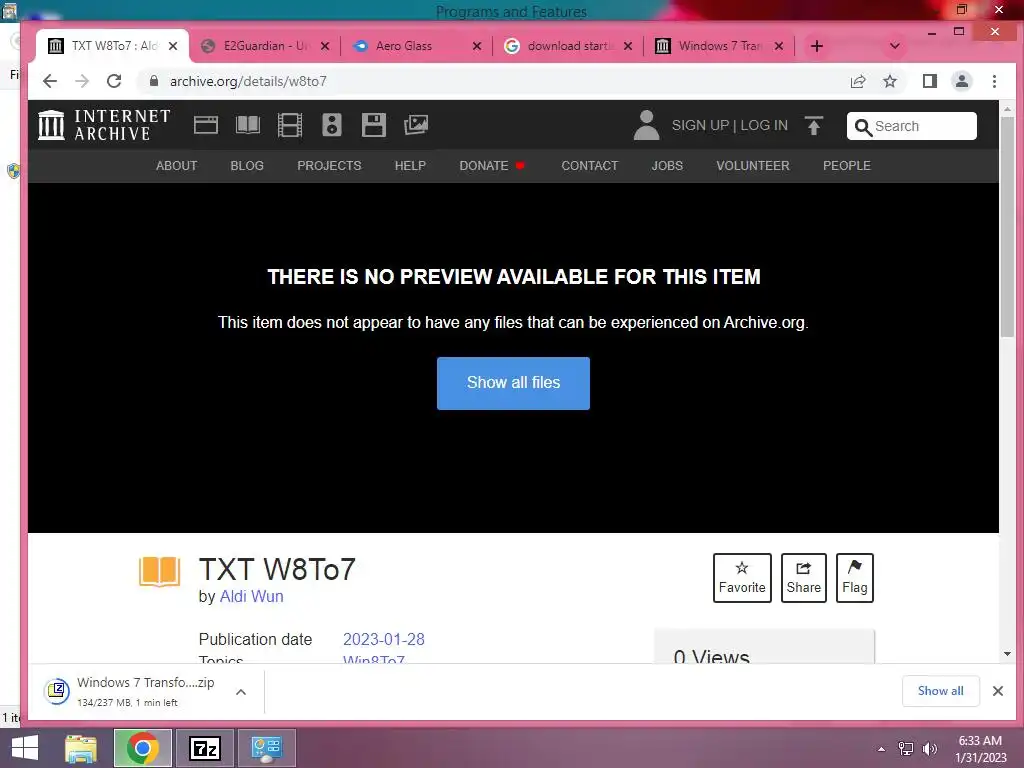Close the E2Guardian tab
This screenshot has height=768, width=1024.
(325, 46)
